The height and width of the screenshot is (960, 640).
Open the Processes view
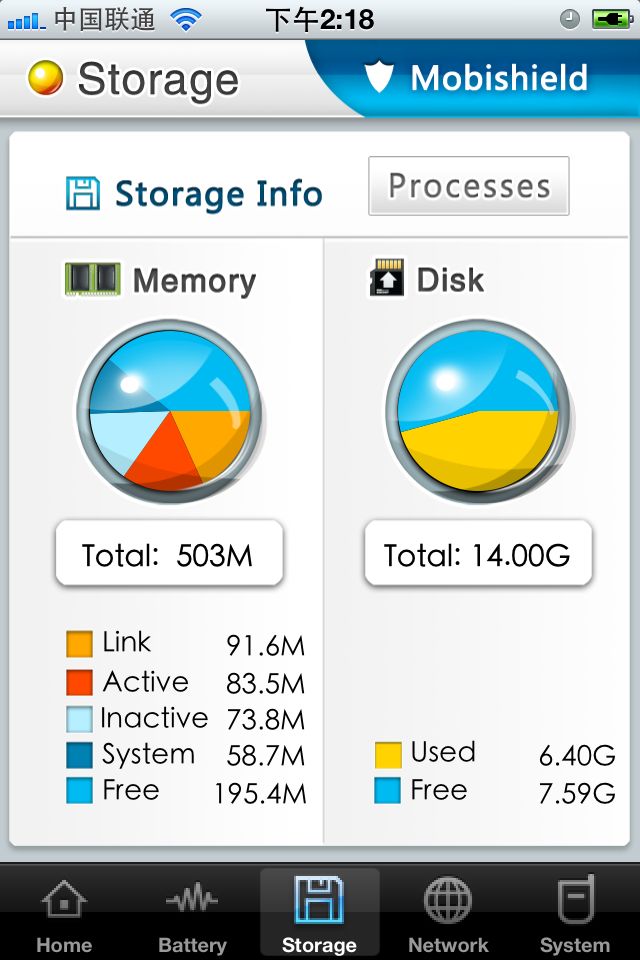coord(469,186)
